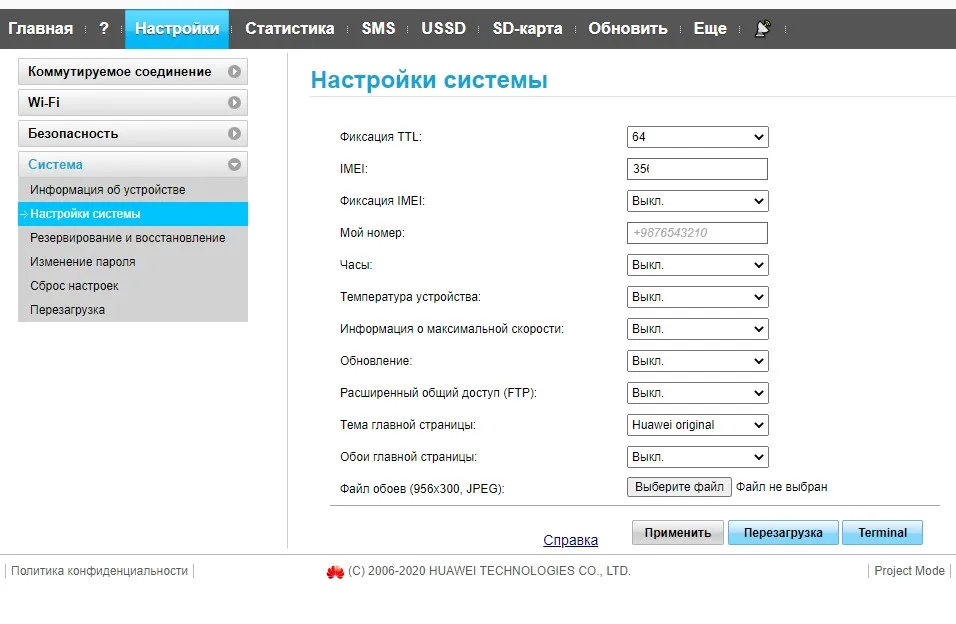The image size is (956, 624).
Task: Focus the Мой номер input field
Action: pos(697,233)
